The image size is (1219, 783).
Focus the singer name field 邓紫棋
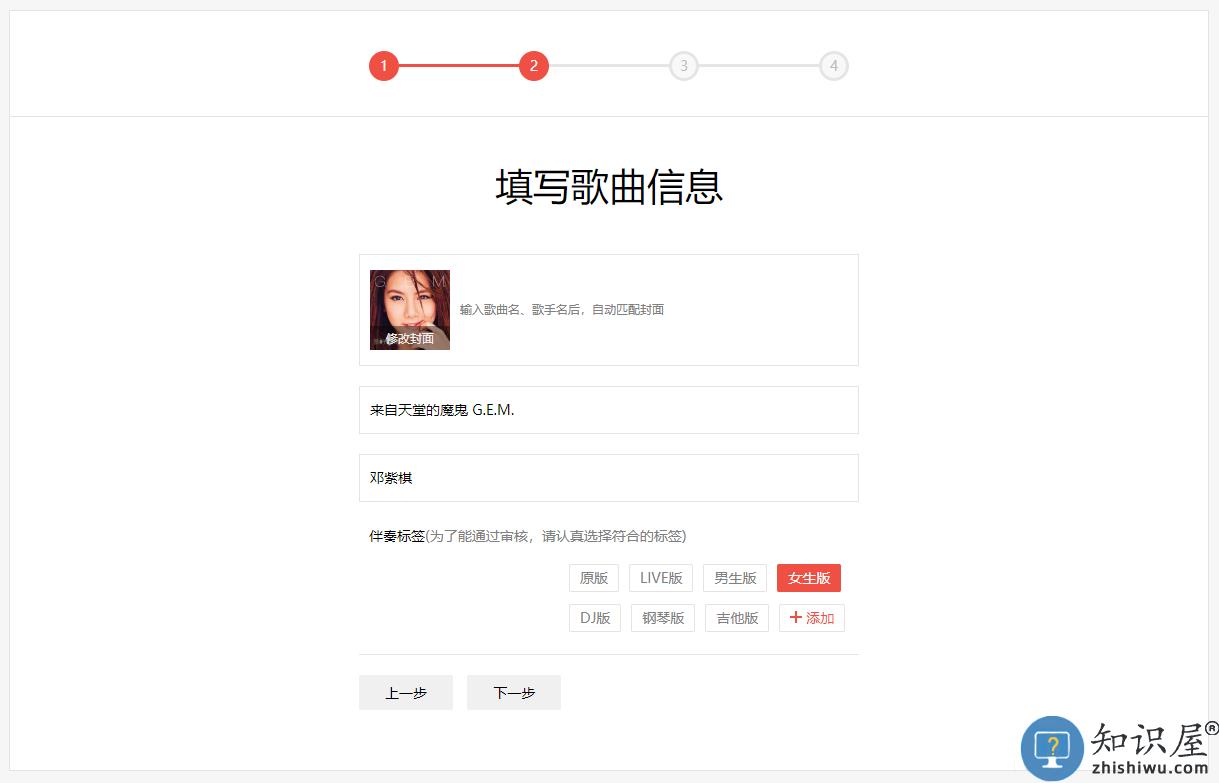[608, 478]
